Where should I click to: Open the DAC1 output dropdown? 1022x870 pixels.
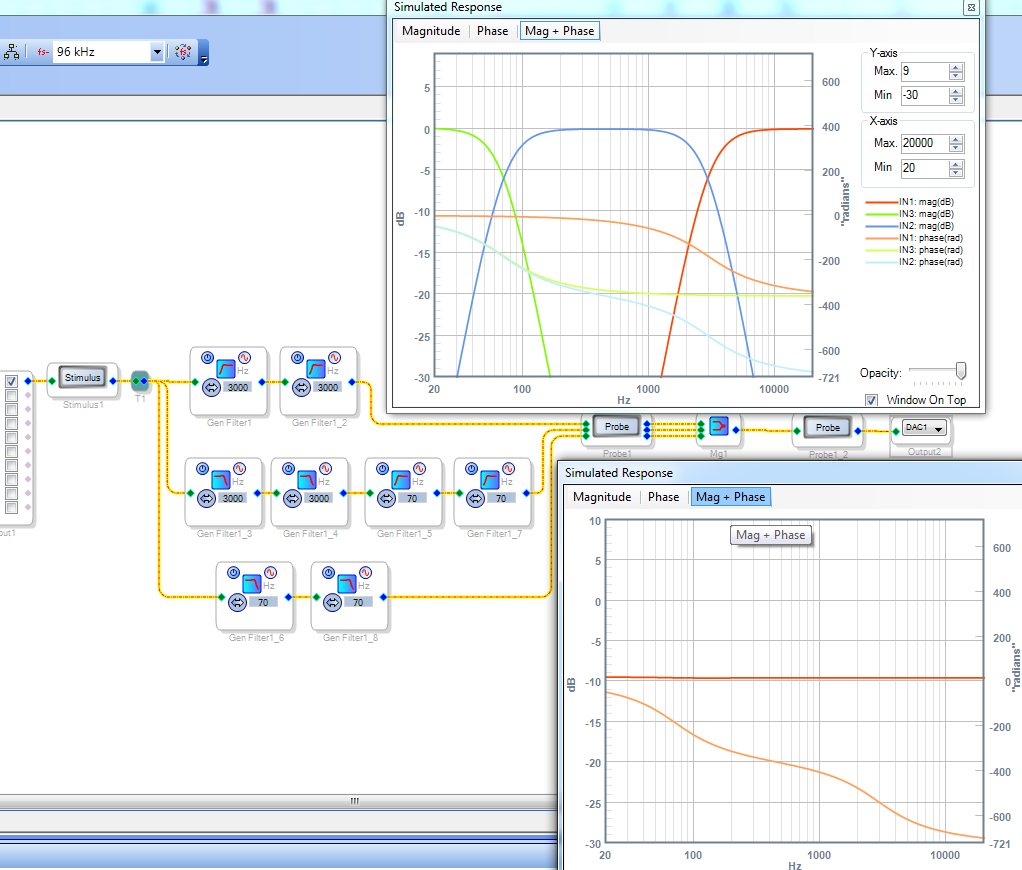pyautogui.click(x=938, y=429)
